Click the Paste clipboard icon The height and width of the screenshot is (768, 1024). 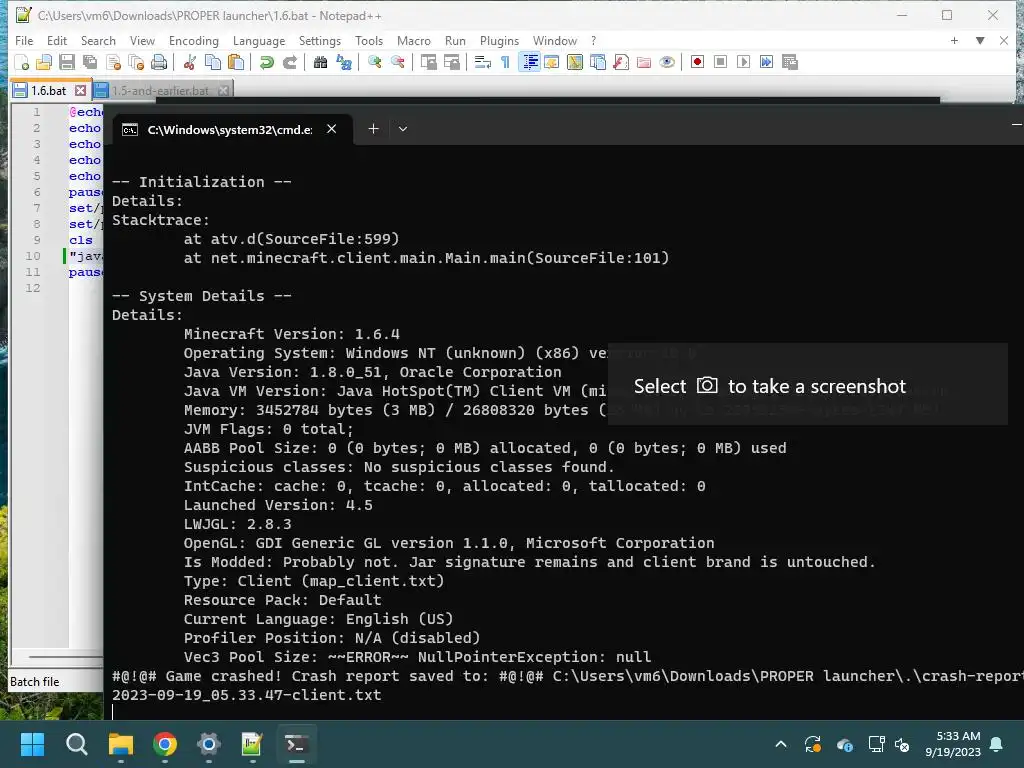[236, 62]
